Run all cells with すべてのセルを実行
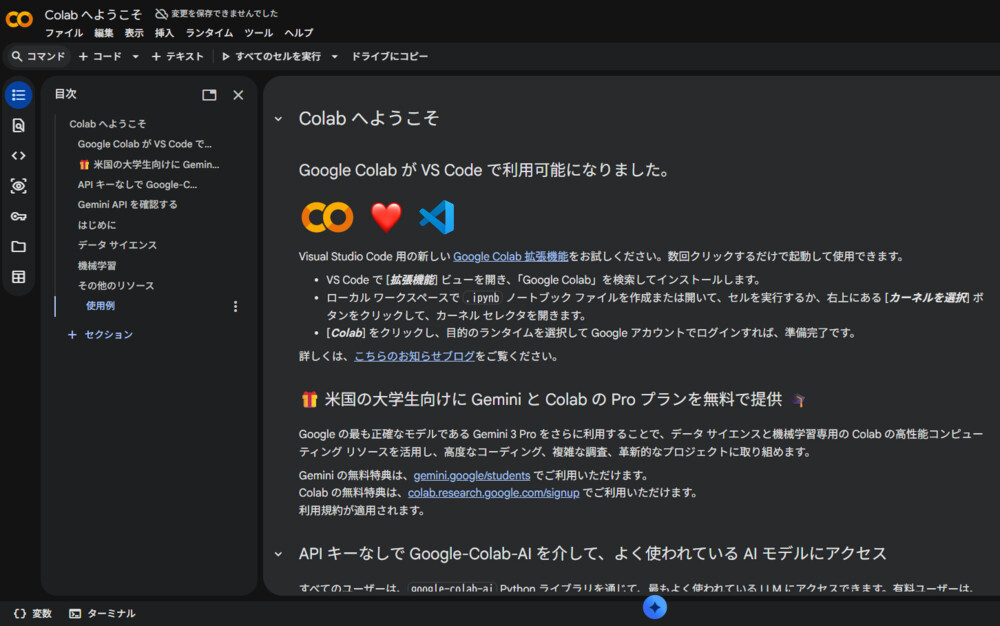 click(x=271, y=56)
